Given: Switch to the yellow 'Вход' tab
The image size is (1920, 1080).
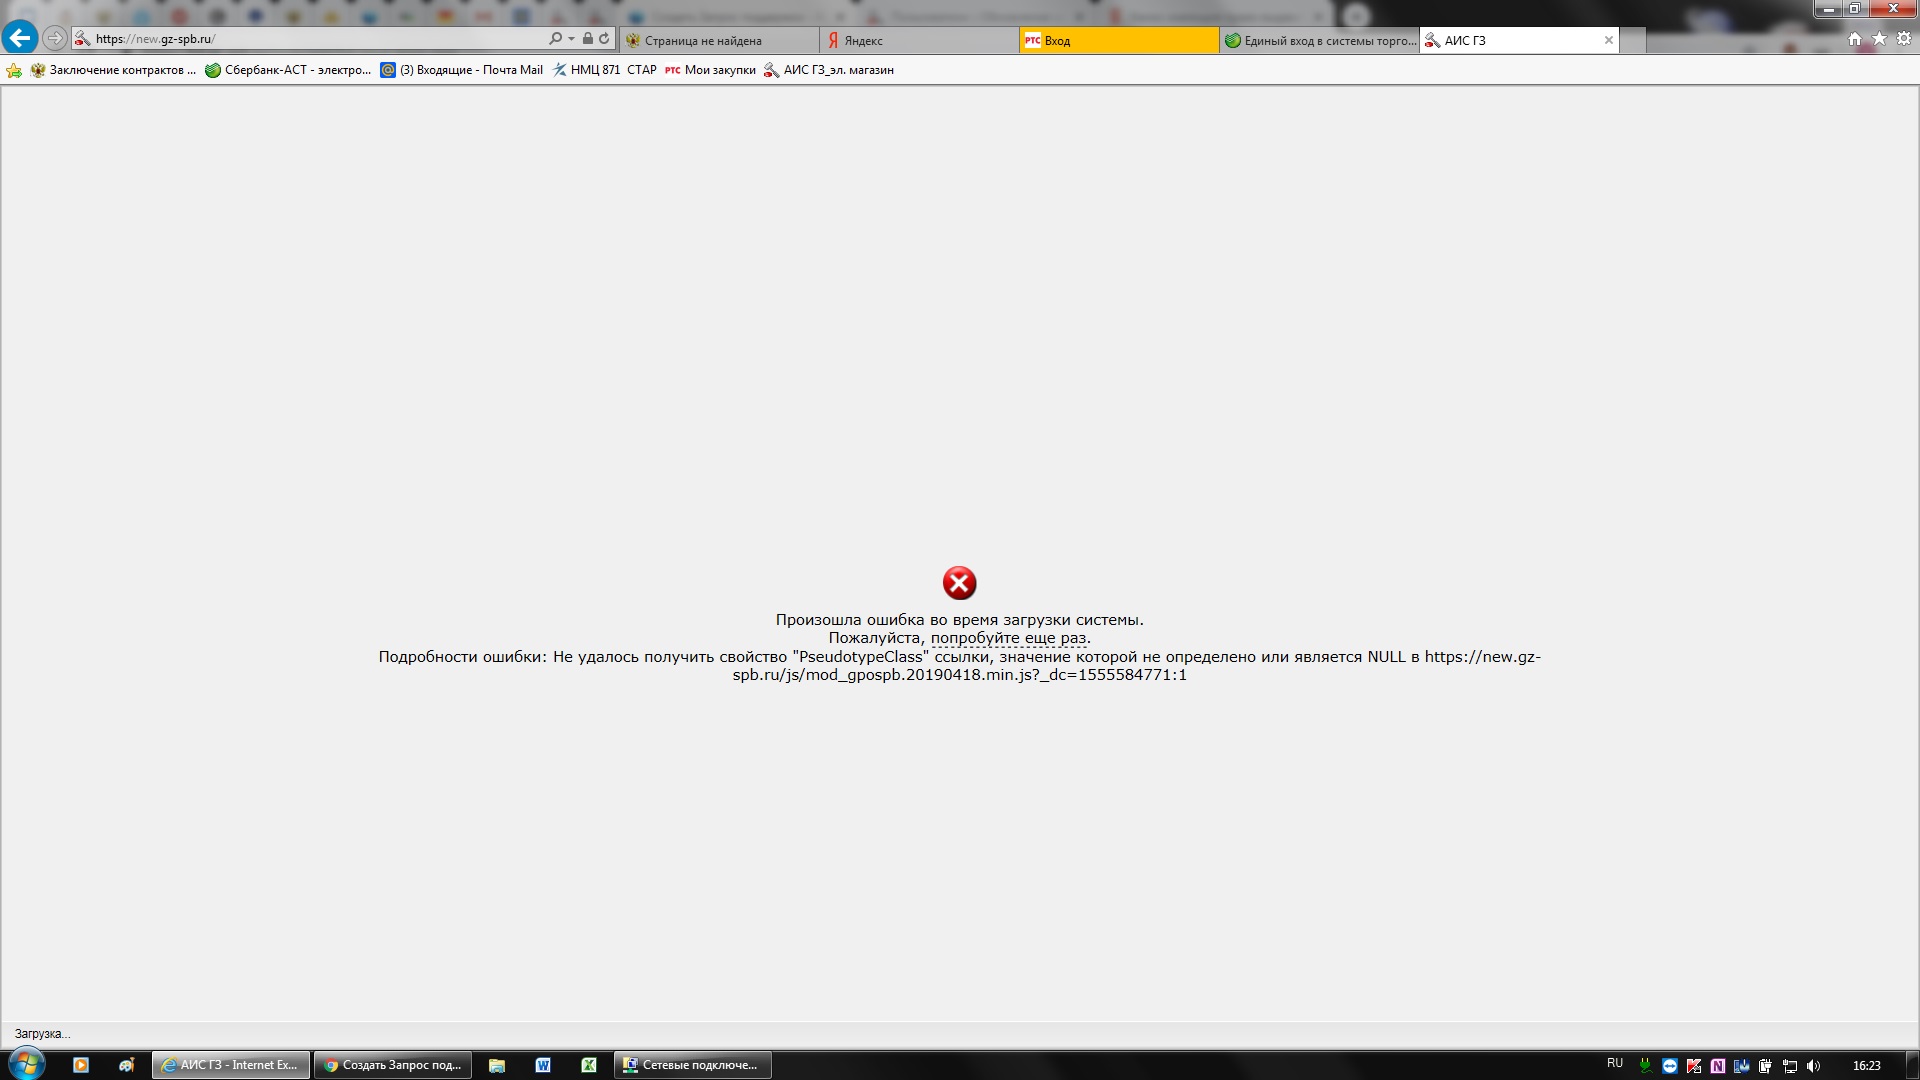Looking at the screenshot, I should [x=1119, y=40].
